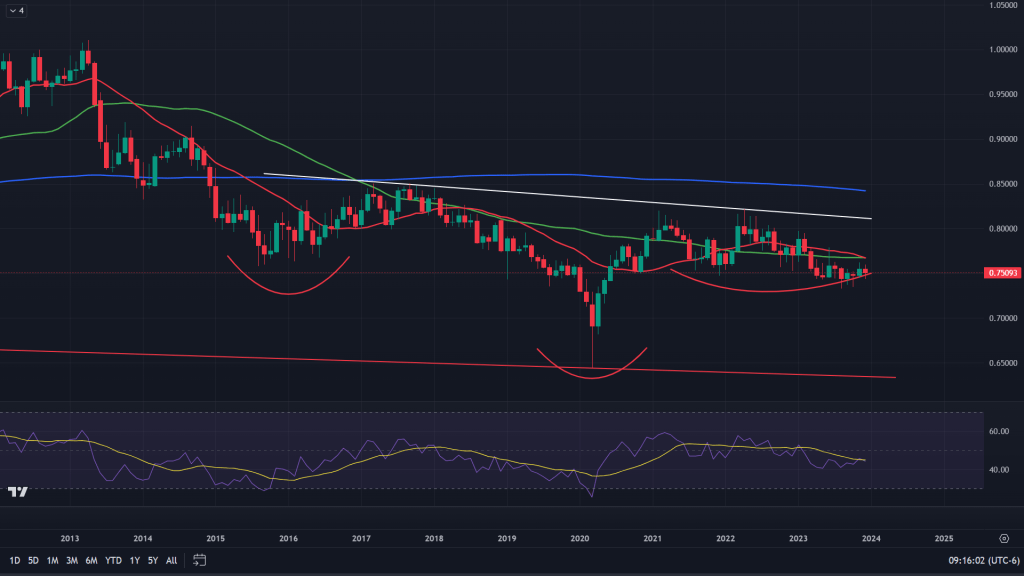Image resolution: width=1024 pixels, height=576 pixels.
Task: Choose the 6M time range
Action: [91, 560]
